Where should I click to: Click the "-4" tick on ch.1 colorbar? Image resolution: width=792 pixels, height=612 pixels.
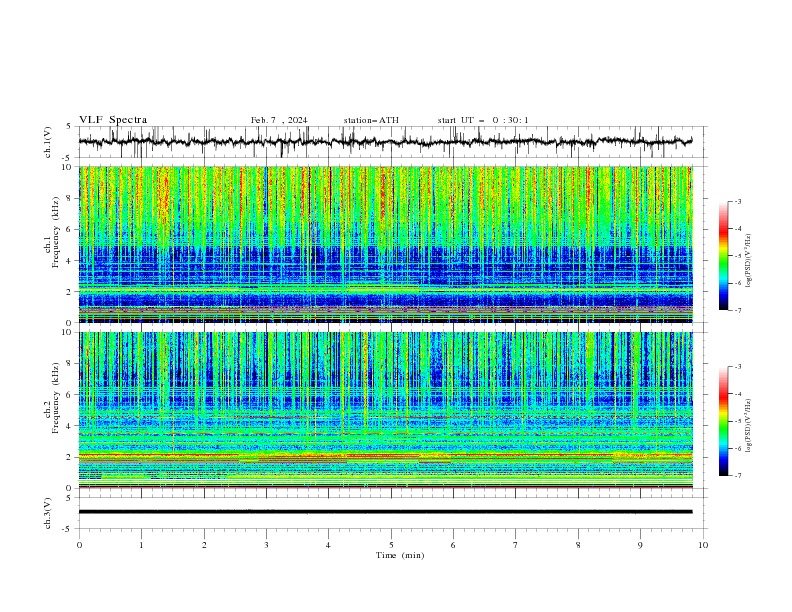(738, 229)
